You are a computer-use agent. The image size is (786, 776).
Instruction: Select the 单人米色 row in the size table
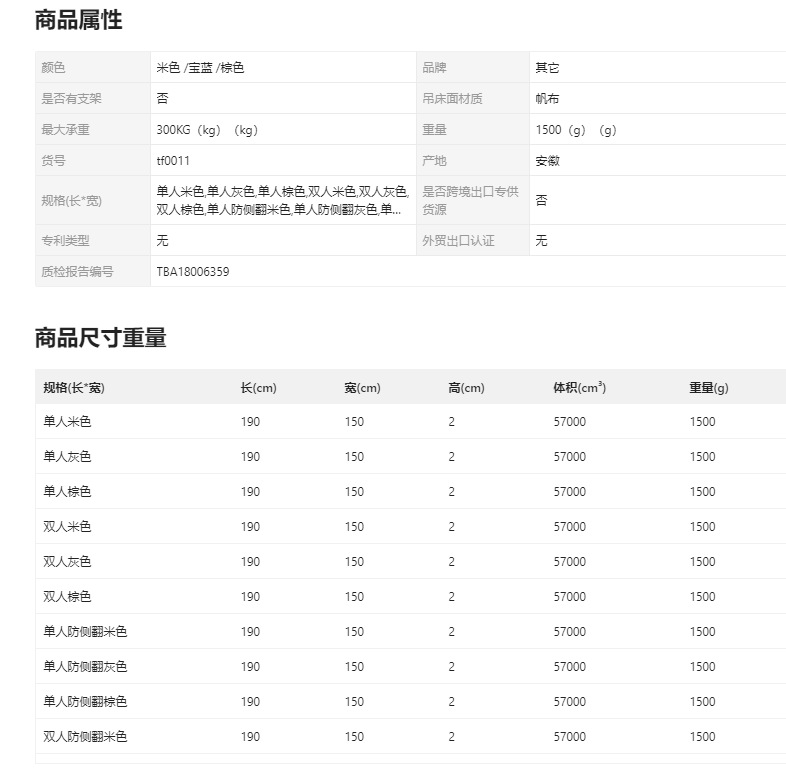point(411,422)
